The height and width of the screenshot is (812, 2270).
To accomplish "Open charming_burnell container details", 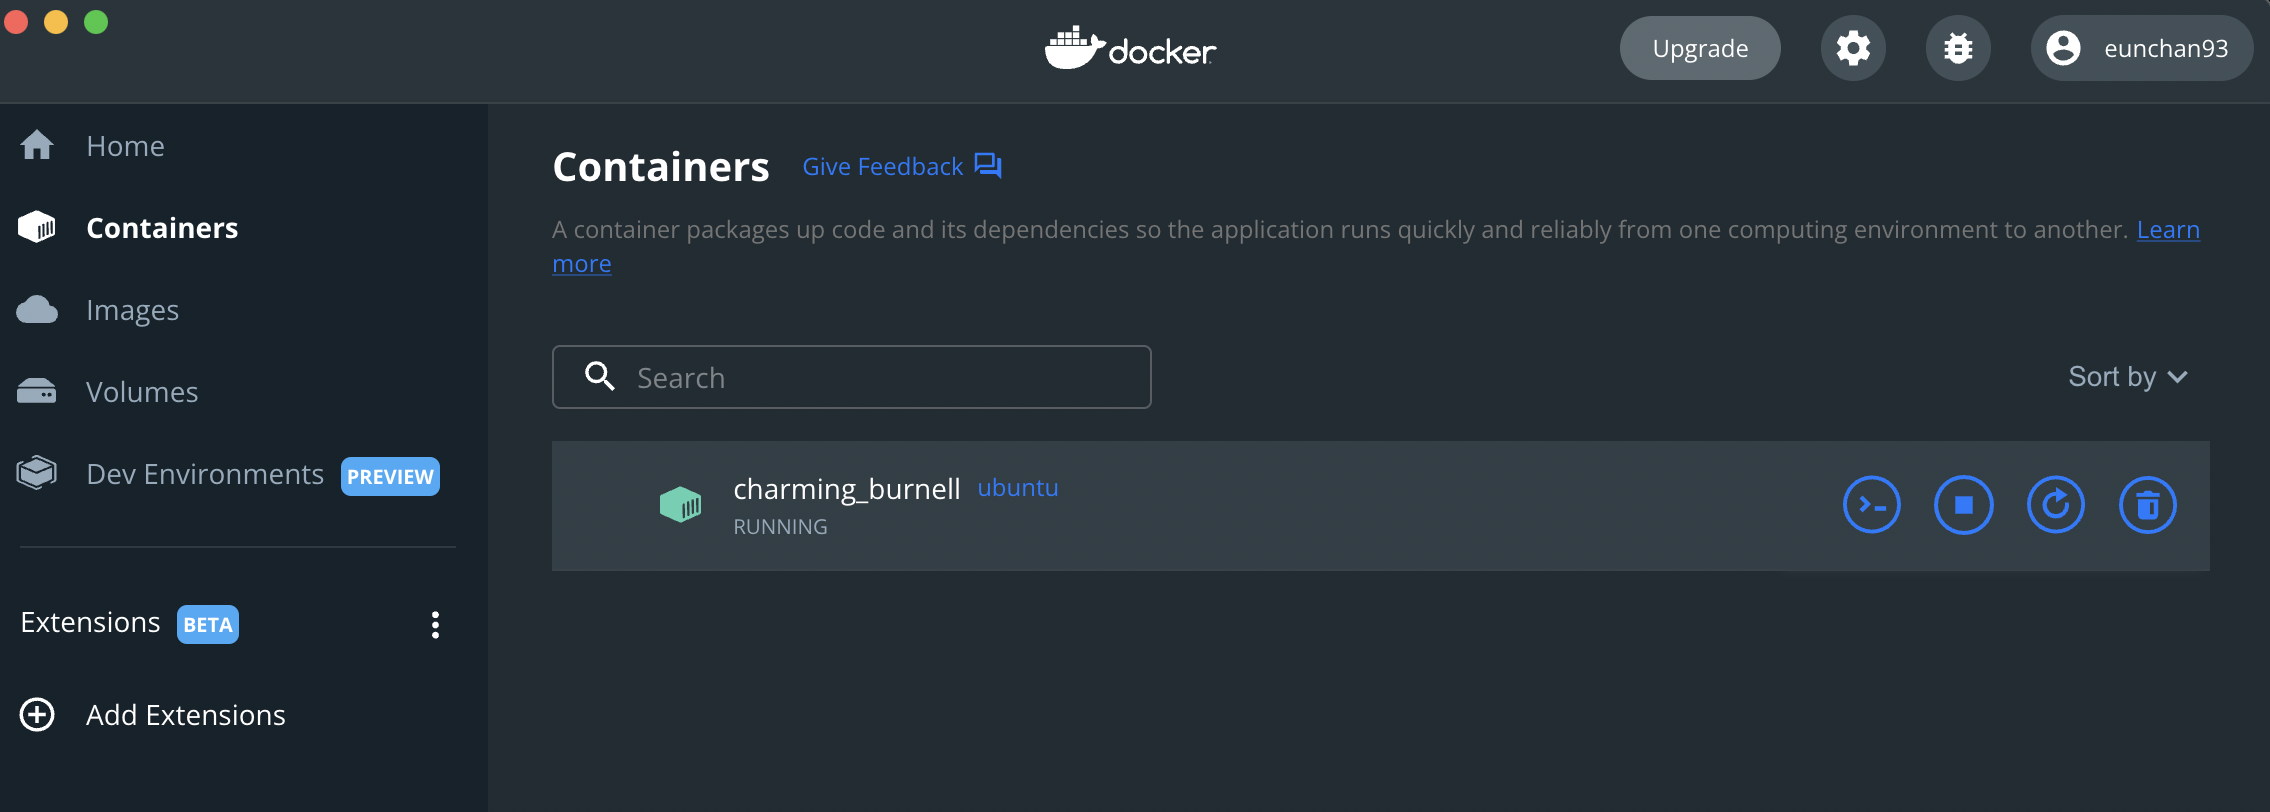I will [x=847, y=489].
